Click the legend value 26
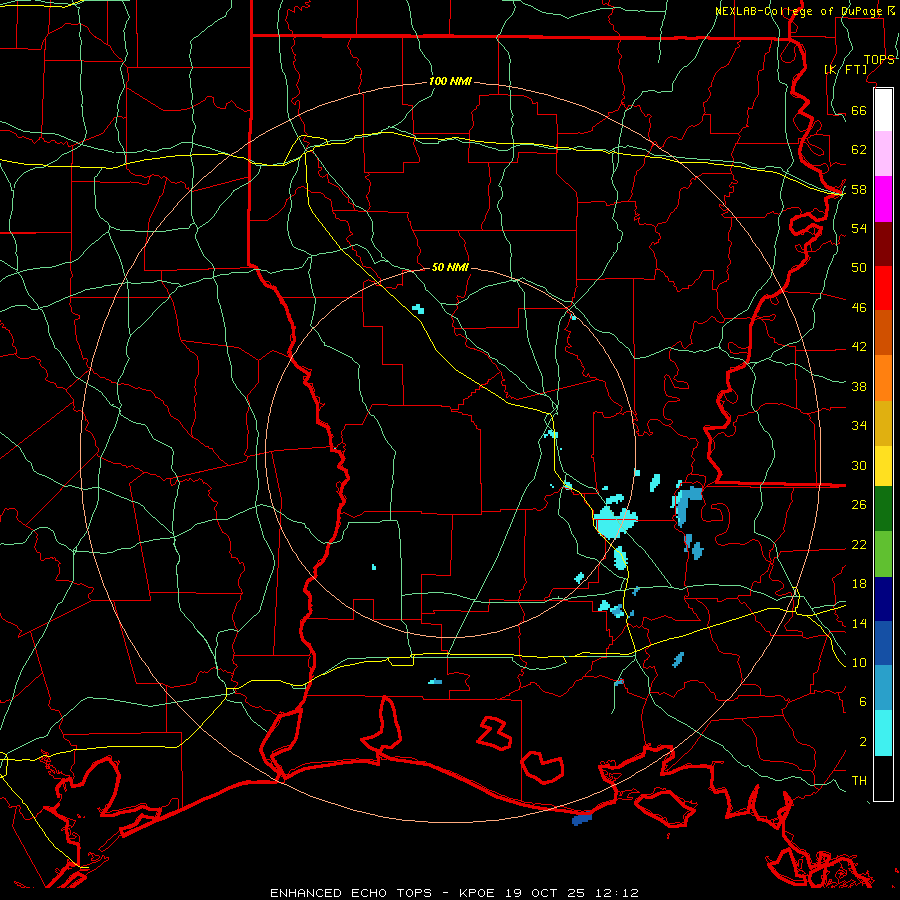 pos(859,505)
